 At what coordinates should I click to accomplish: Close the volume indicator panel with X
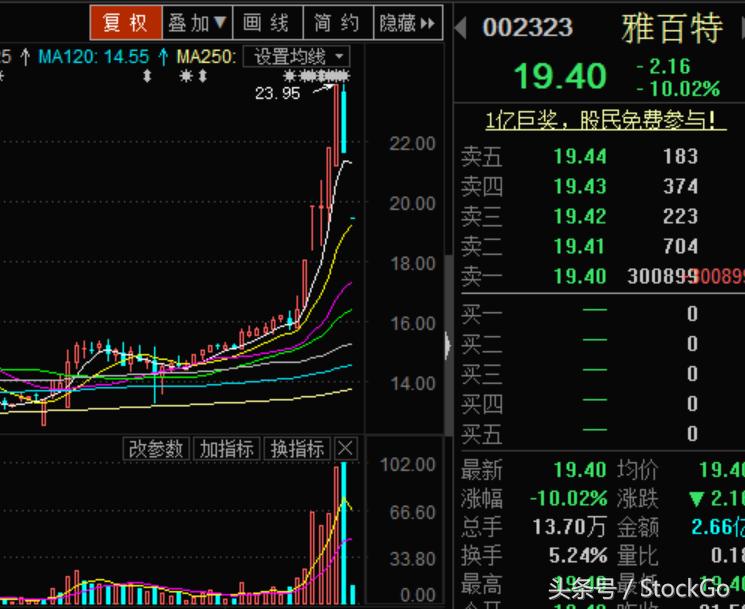pyautogui.click(x=345, y=448)
